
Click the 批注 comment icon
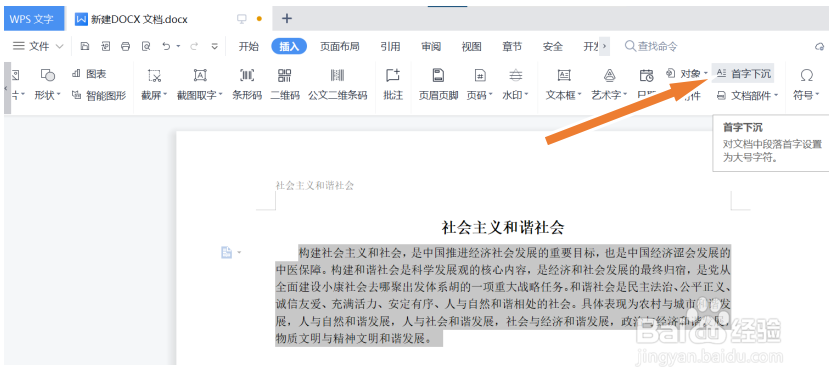[393, 76]
